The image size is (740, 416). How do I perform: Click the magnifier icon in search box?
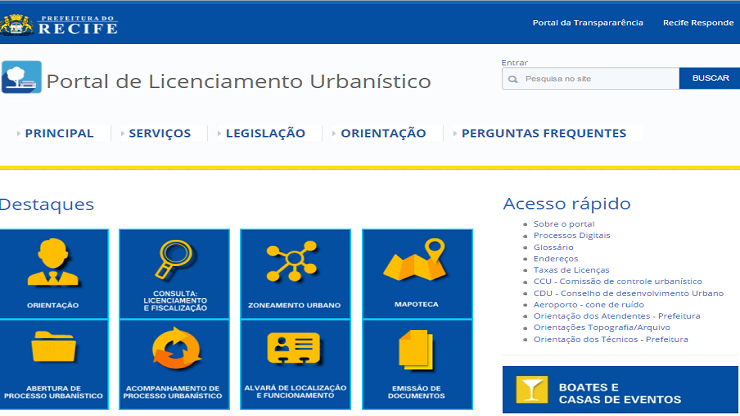tap(513, 79)
